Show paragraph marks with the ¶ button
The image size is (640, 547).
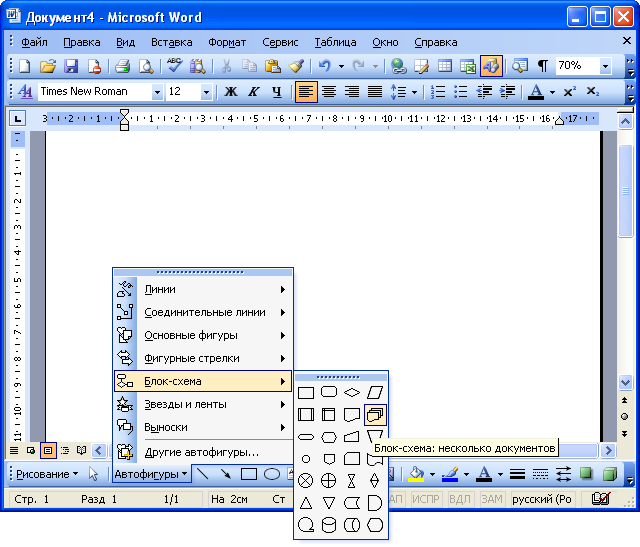point(543,66)
